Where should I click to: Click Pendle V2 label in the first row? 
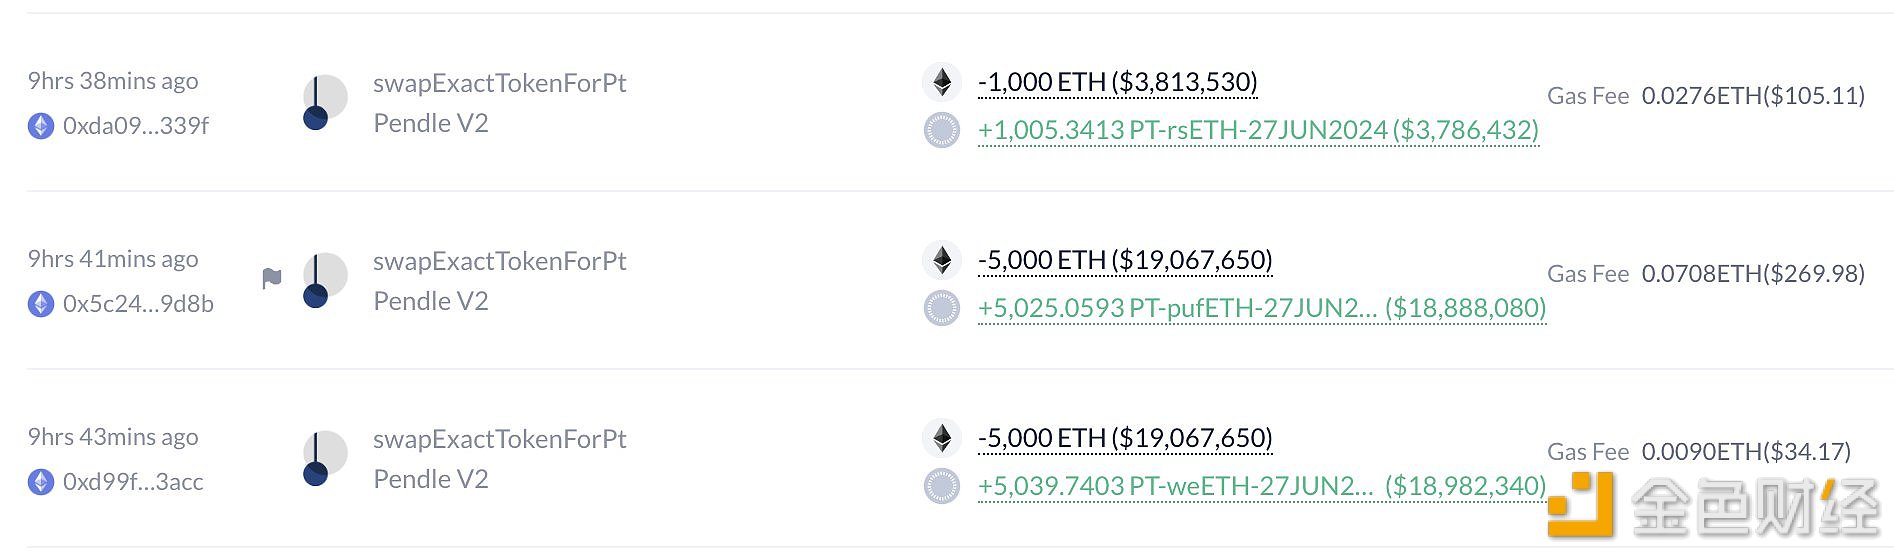(431, 123)
